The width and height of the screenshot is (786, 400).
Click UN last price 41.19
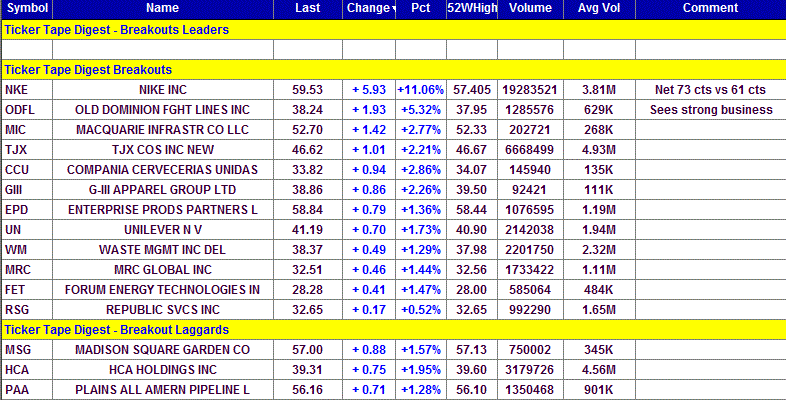point(308,230)
